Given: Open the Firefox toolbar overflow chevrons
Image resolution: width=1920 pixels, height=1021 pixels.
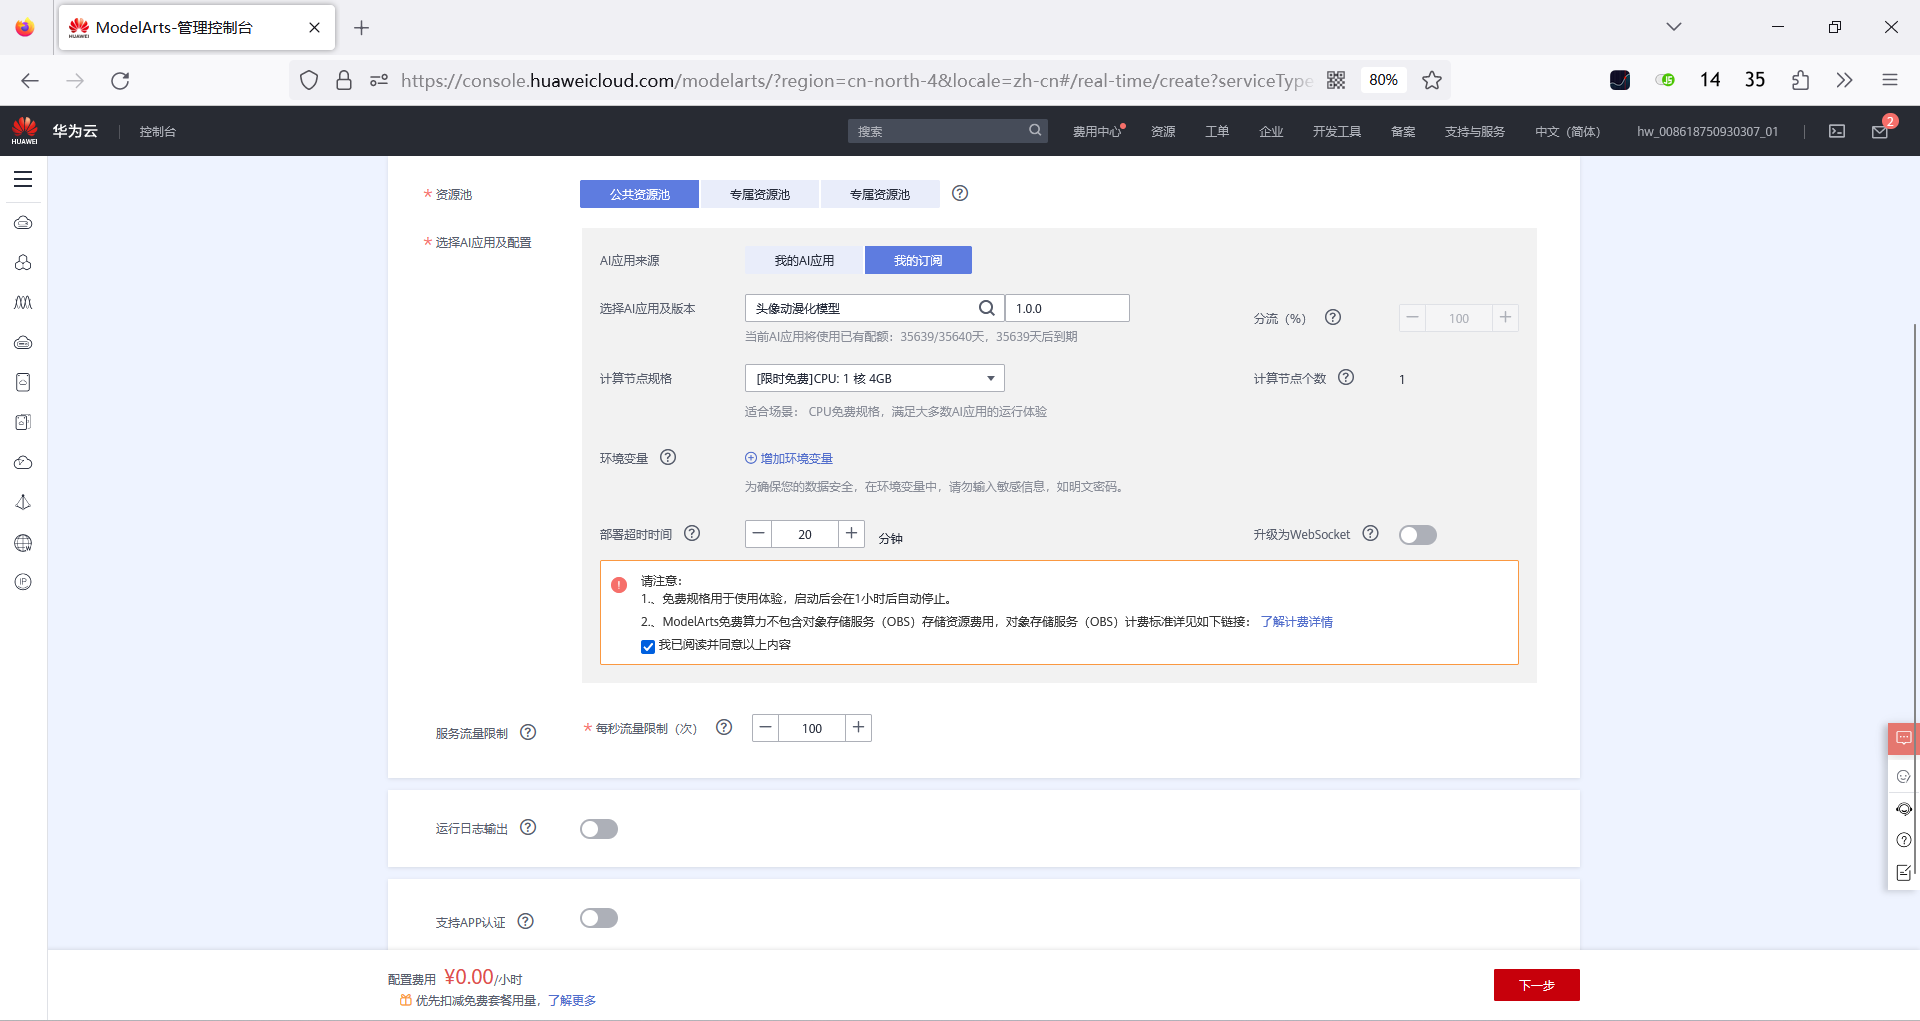Looking at the screenshot, I should (x=1844, y=81).
